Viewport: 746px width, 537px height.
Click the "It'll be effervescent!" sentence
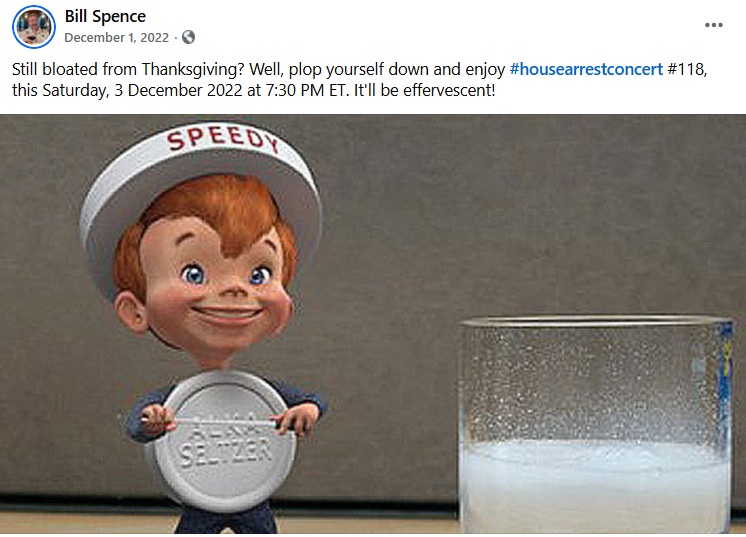tap(424, 90)
